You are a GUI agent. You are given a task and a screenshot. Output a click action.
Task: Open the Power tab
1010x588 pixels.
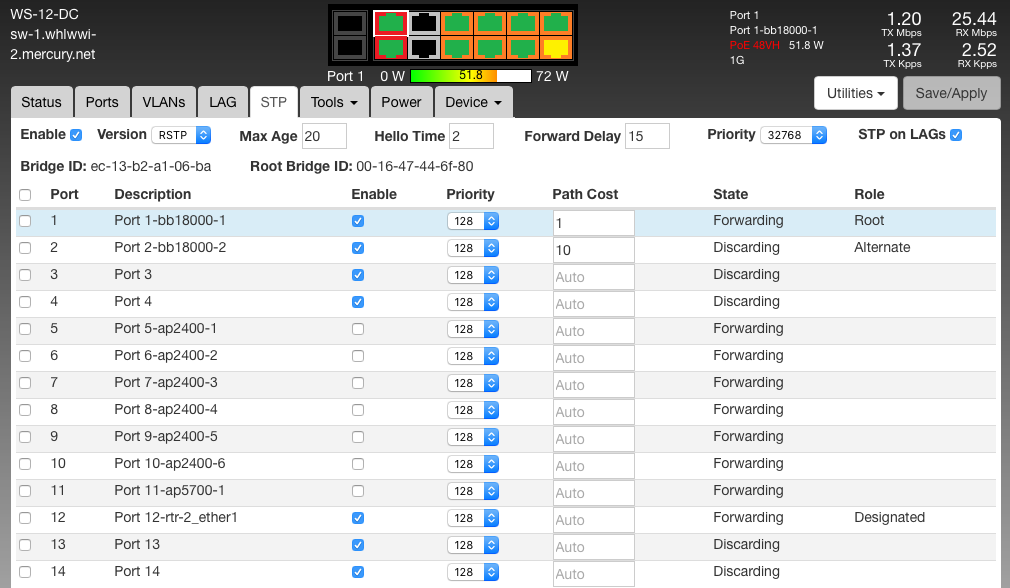click(x=401, y=102)
